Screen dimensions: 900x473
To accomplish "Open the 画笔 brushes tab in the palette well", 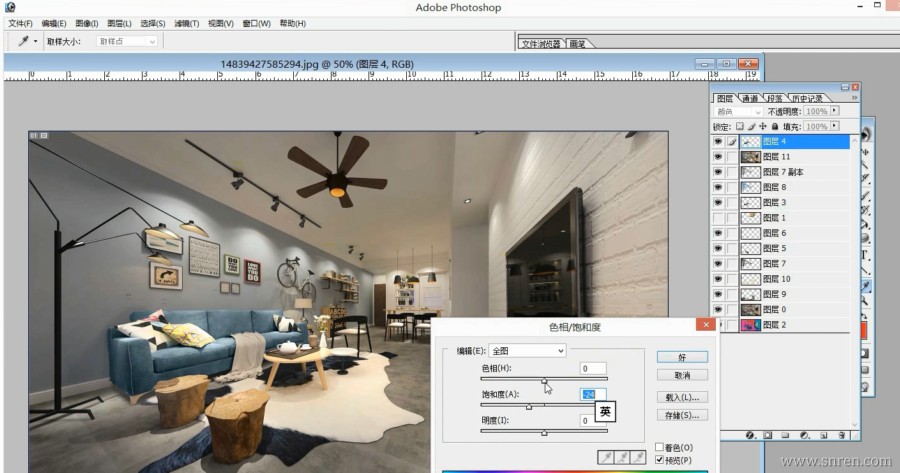I will click(577, 44).
